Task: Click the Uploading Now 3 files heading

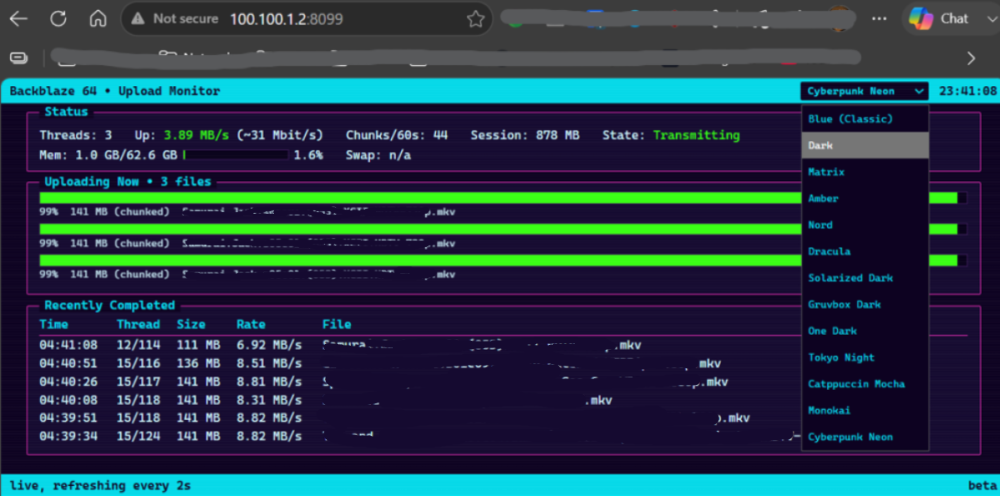Action: pyautogui.click(x=128, y=182)
